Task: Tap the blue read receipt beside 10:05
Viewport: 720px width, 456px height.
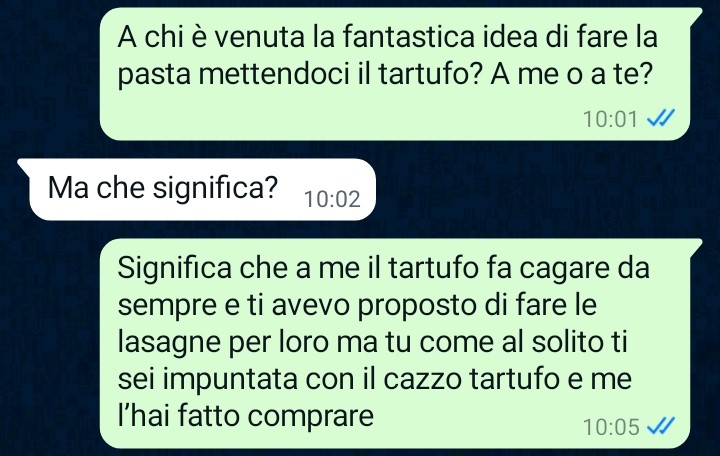Action: click(661, 426)
